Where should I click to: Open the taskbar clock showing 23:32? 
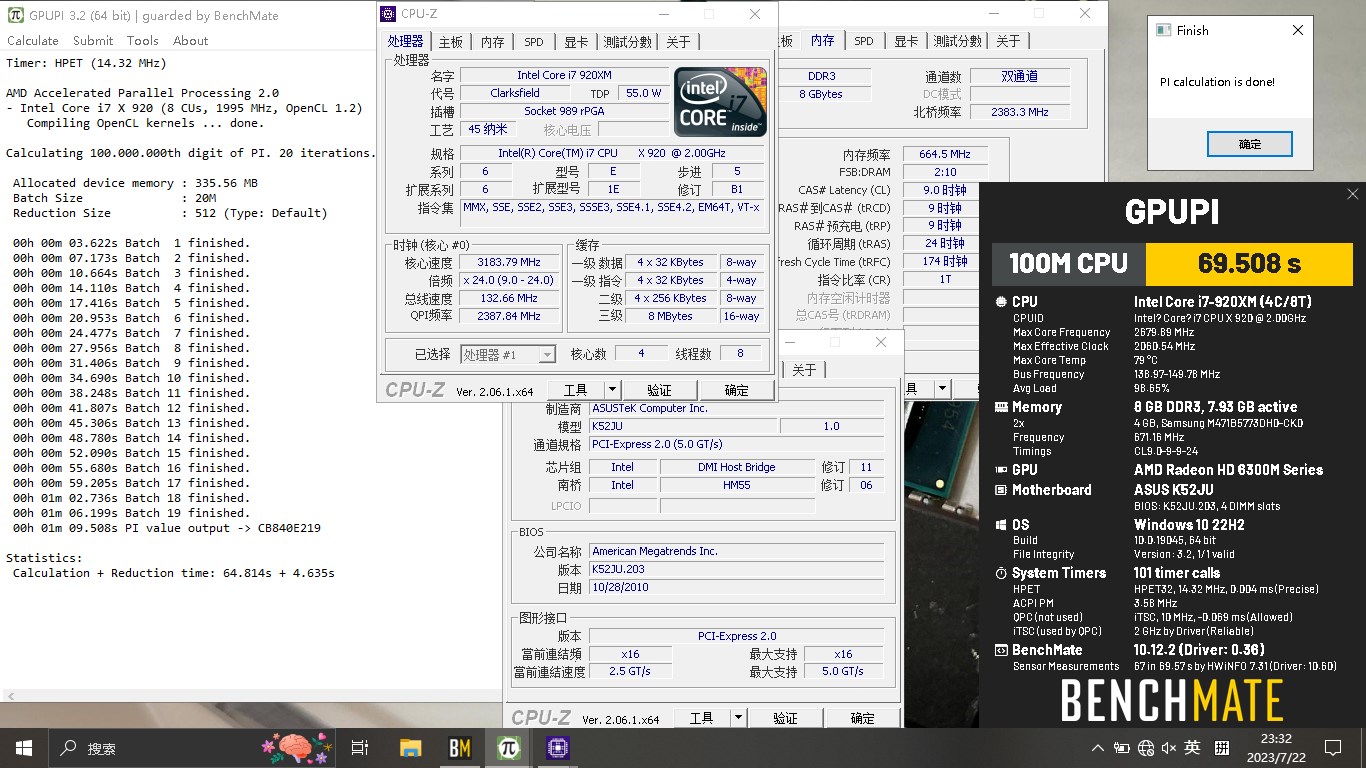coord(1274,747)
